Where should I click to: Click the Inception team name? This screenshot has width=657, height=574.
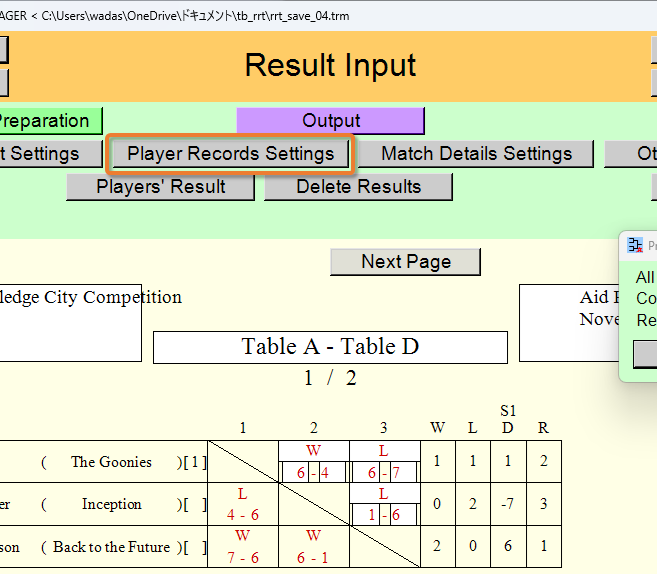[x=111, y=504]
